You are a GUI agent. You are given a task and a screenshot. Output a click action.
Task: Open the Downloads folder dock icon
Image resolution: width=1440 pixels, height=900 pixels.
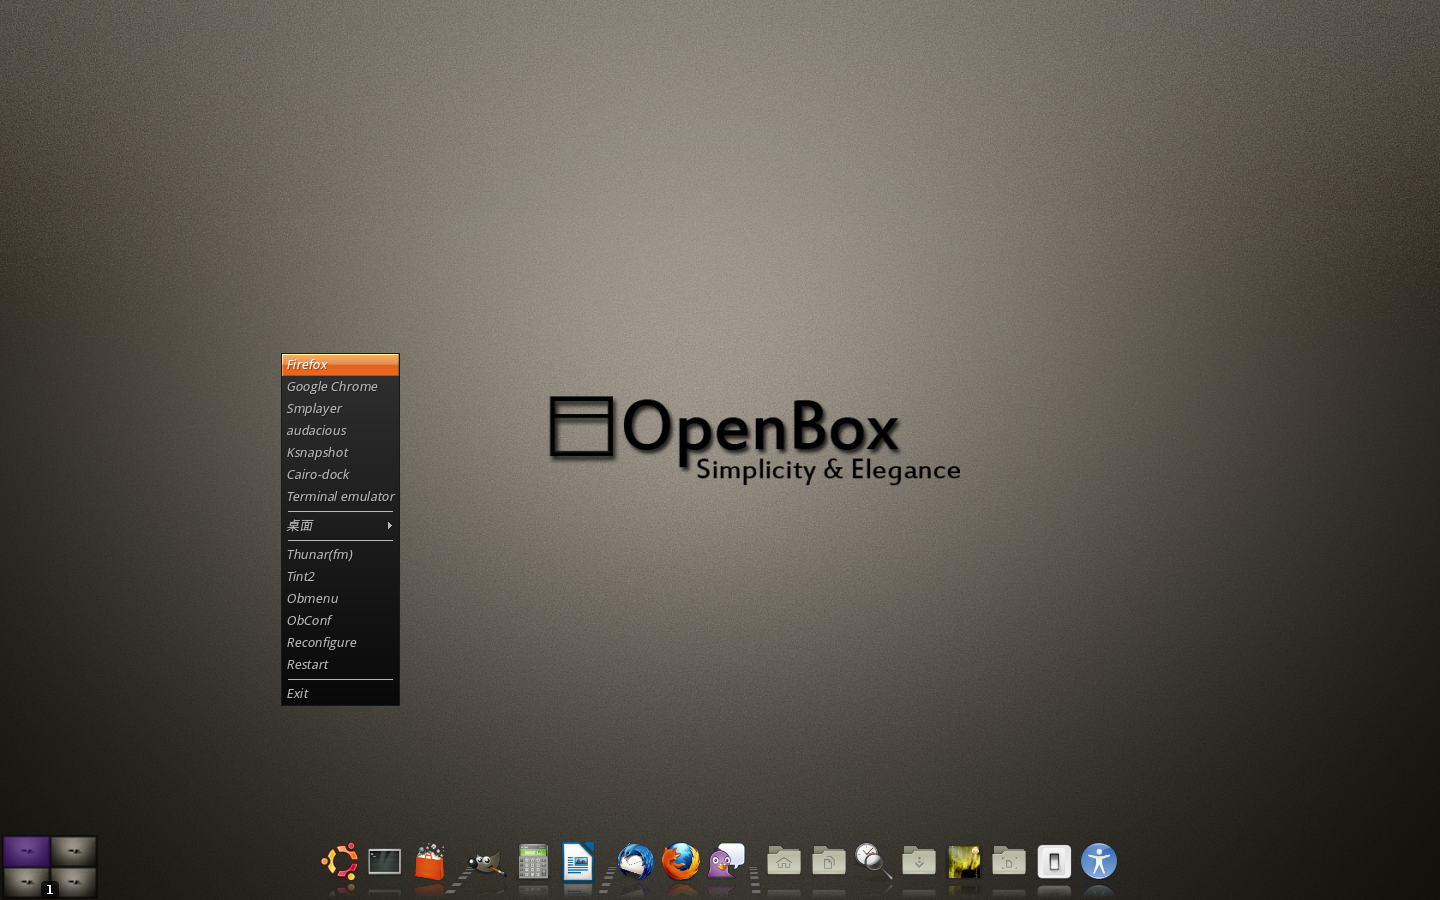click(x=919, y=861)
